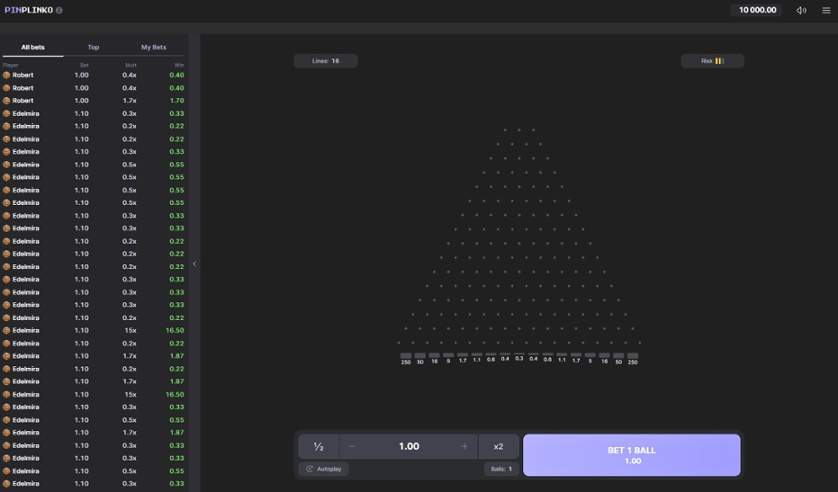Switch to the My Bets tab

[153, 47]
